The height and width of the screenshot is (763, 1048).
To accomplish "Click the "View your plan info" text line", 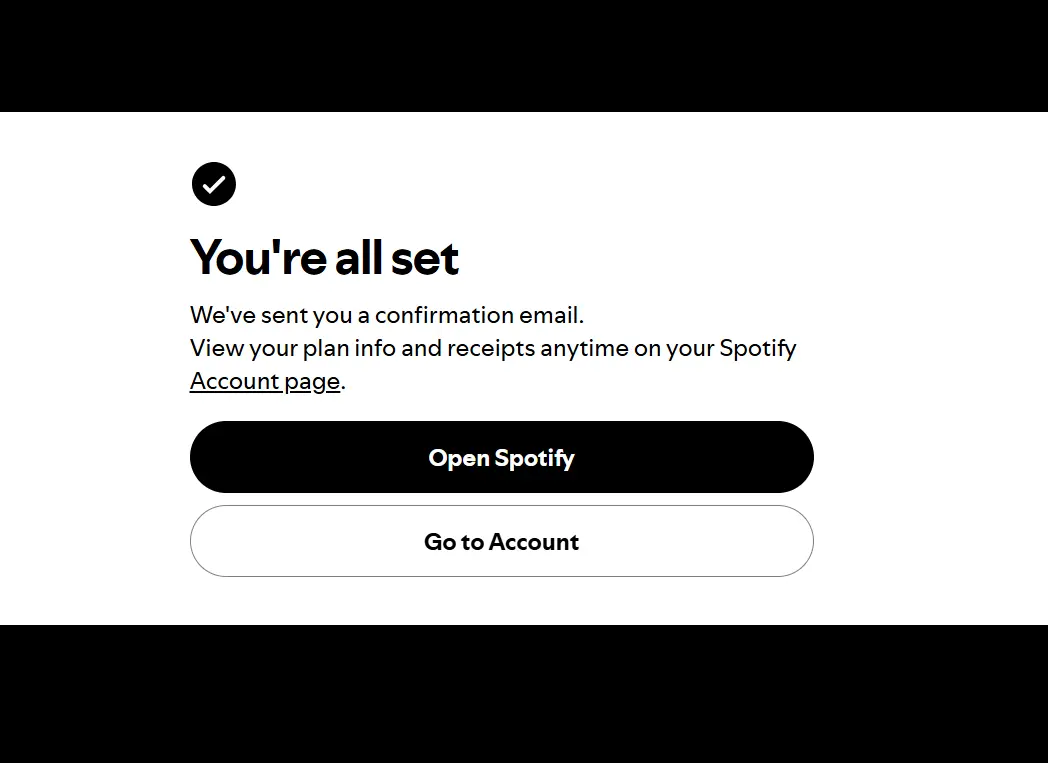I will [x=493, y=349].
